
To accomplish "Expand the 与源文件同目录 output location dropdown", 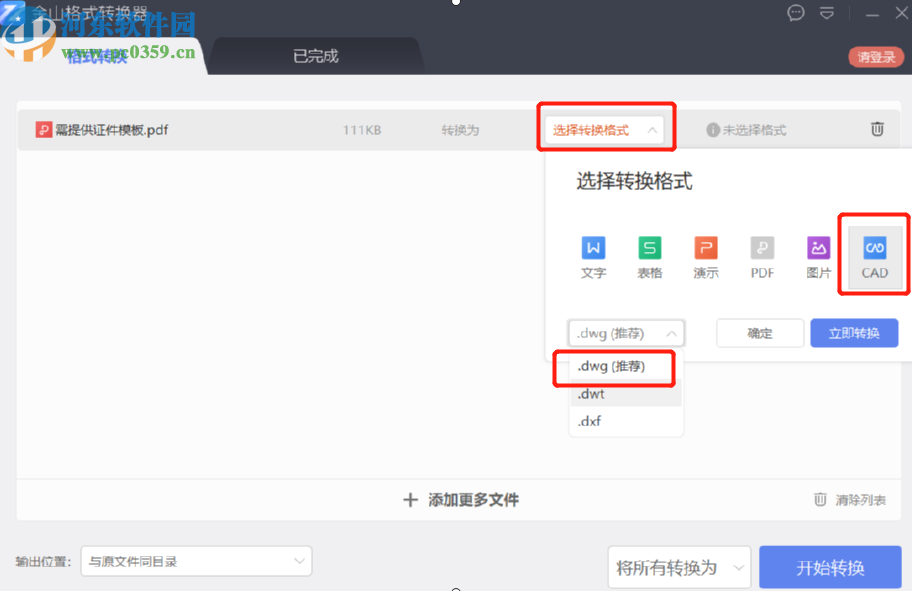I will [x=195, y=562].
